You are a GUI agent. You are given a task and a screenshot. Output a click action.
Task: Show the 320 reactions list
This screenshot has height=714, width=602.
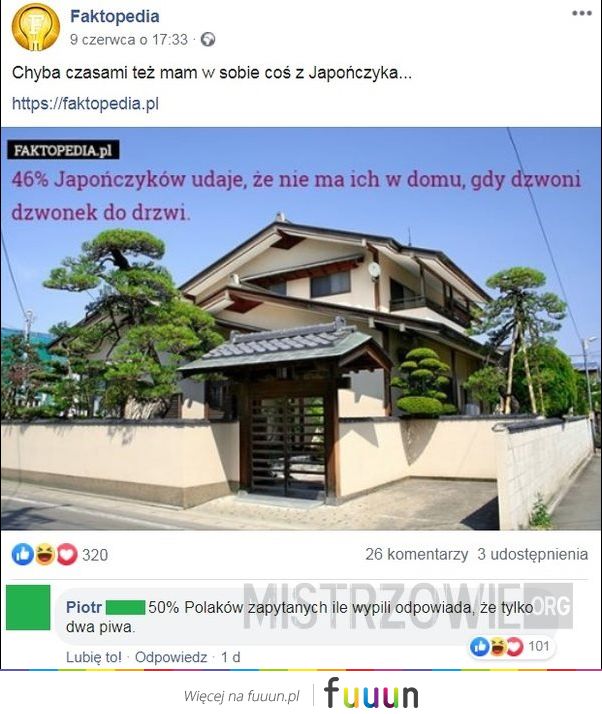95,555
